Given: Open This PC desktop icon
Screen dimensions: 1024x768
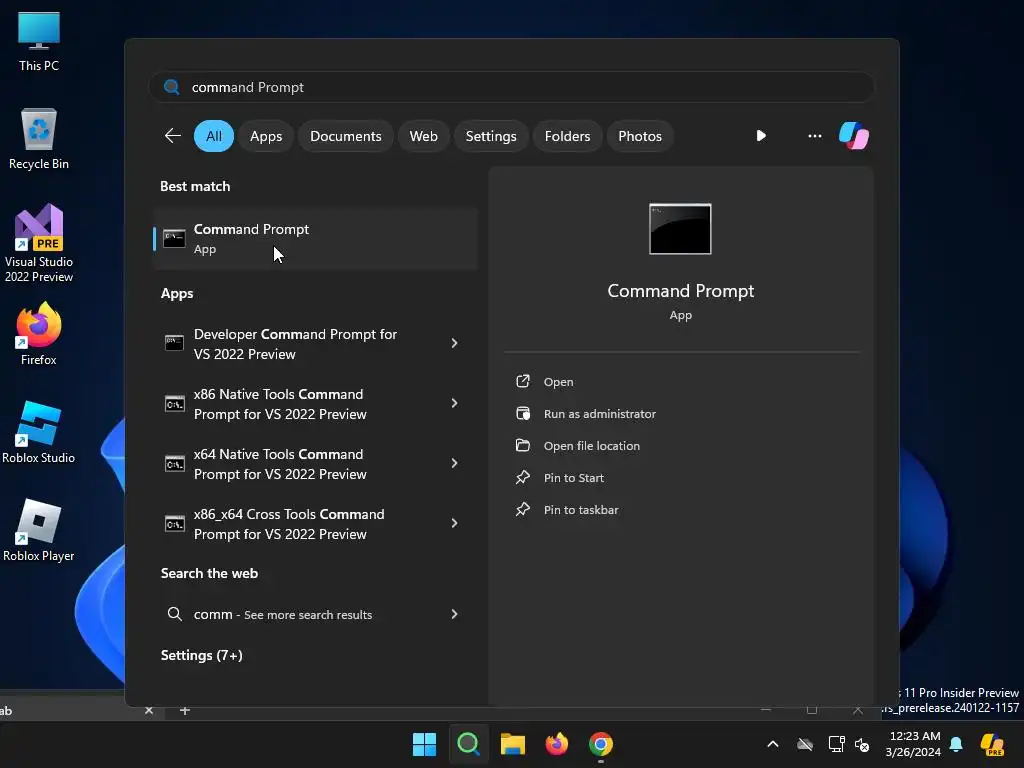Looking at the screenshot, I should click(x=39, y=42).
